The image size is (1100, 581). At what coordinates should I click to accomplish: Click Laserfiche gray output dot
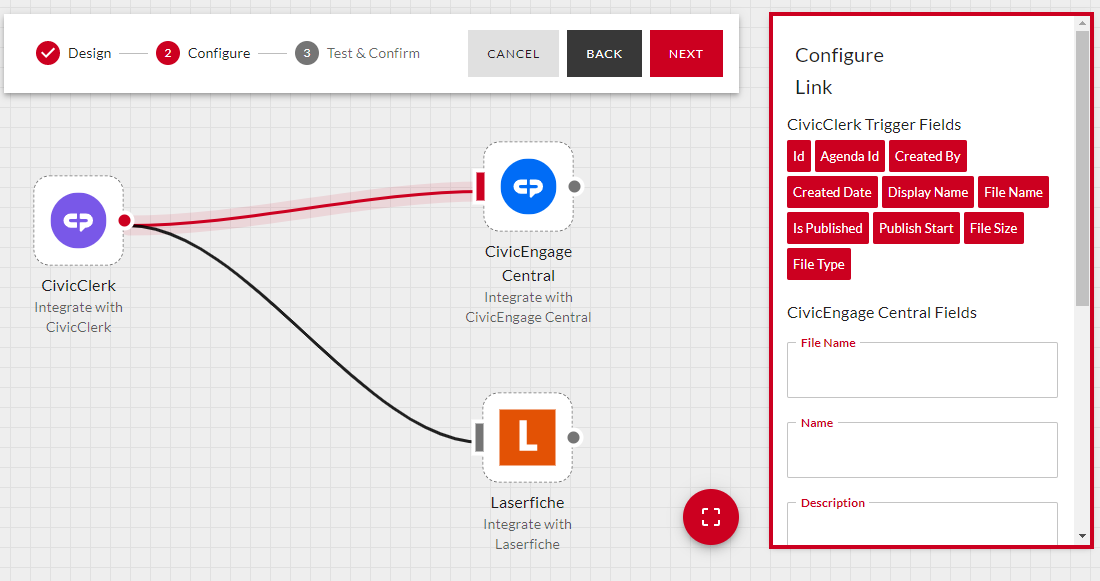[573, 437]
